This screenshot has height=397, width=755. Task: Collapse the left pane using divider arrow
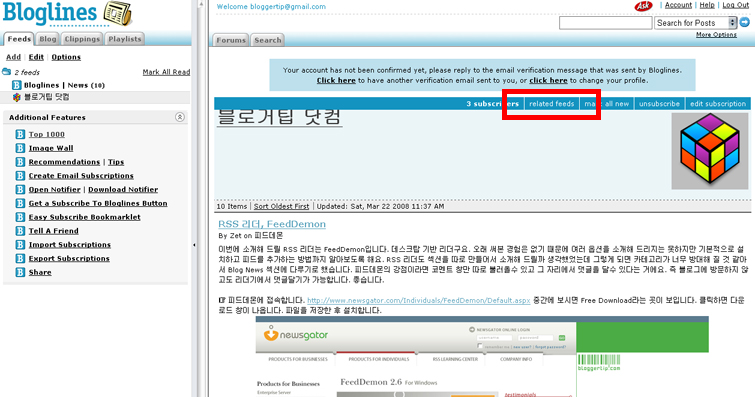click(194, 245)
